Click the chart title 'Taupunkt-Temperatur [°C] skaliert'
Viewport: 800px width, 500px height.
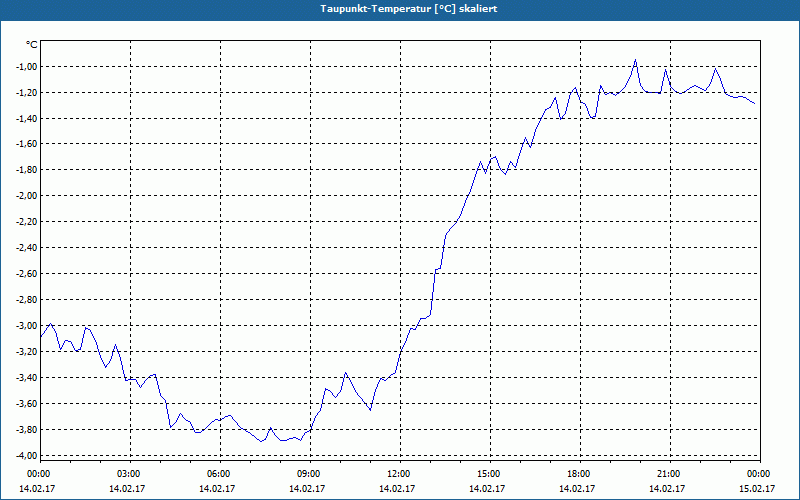click(409, 9)
